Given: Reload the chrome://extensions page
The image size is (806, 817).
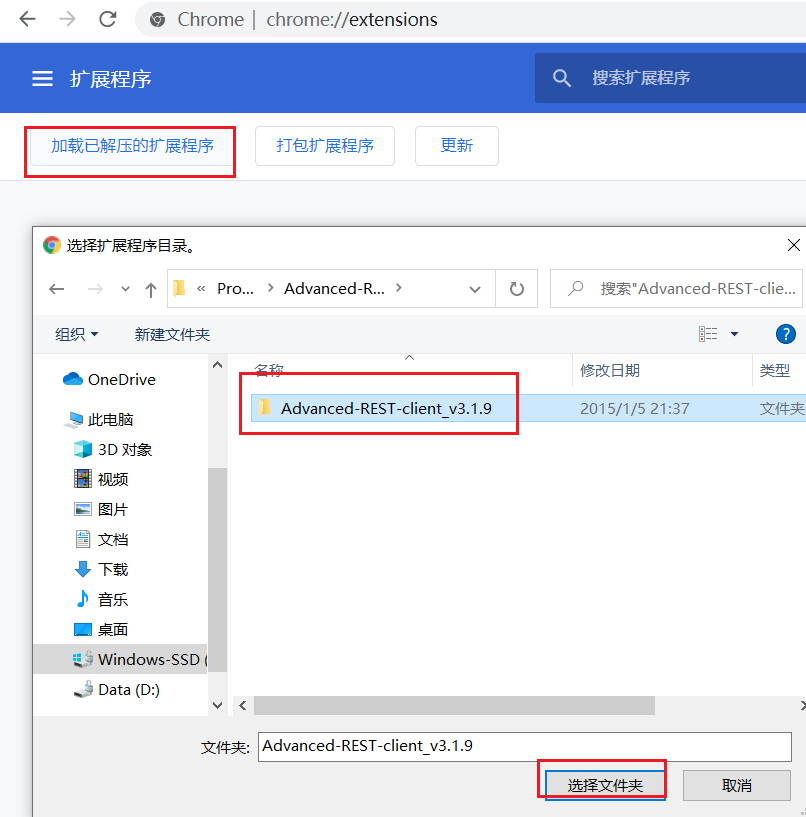Looking at the screenshot, I should [107, 19].
